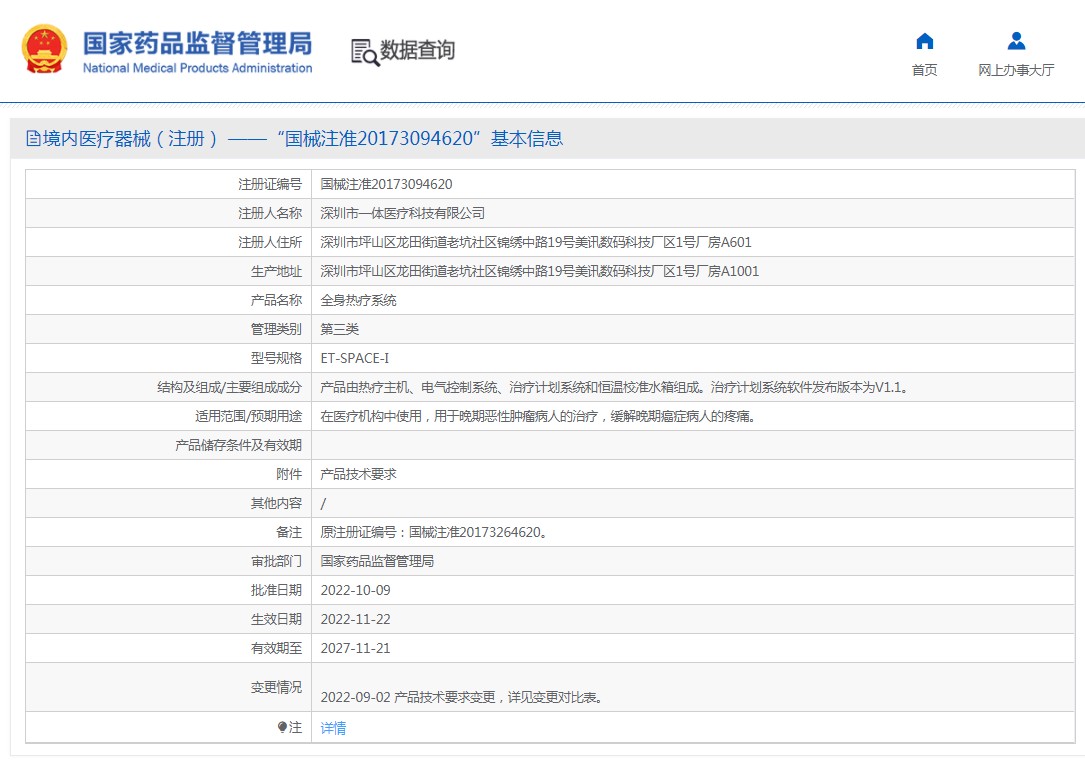
Task: Click the national emblem logo
Action: (x=44, y=49)
